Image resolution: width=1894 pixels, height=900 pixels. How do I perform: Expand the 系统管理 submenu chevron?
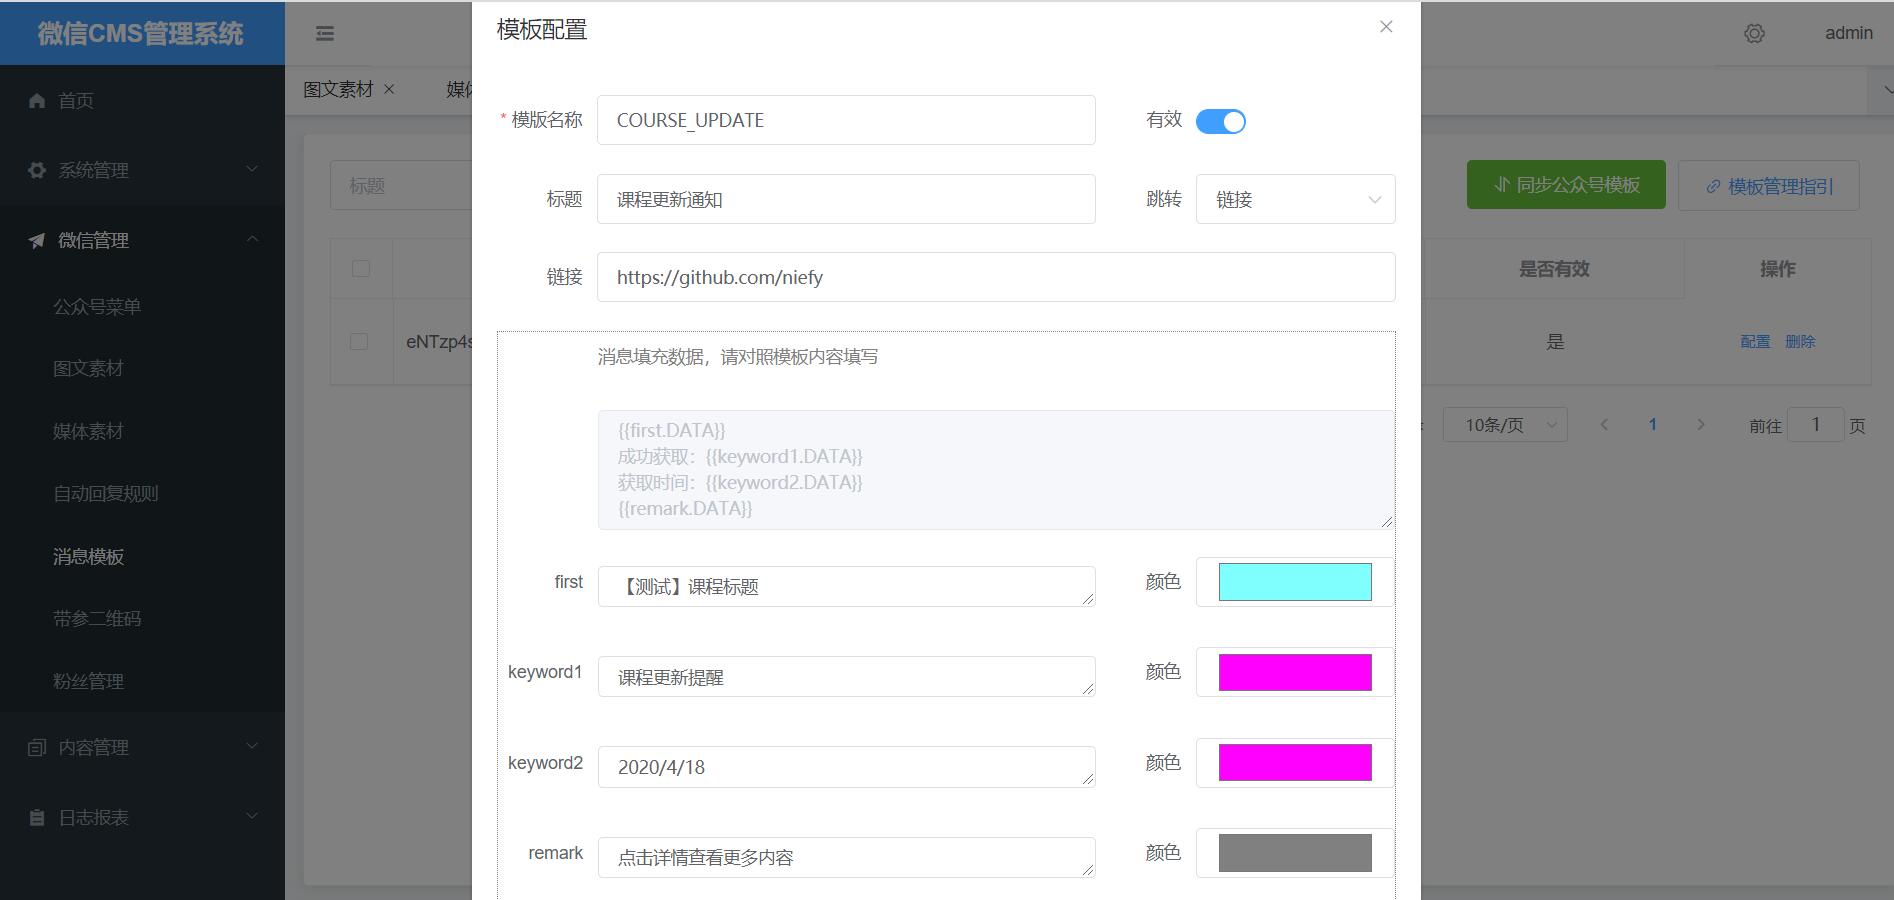(252, 170)
